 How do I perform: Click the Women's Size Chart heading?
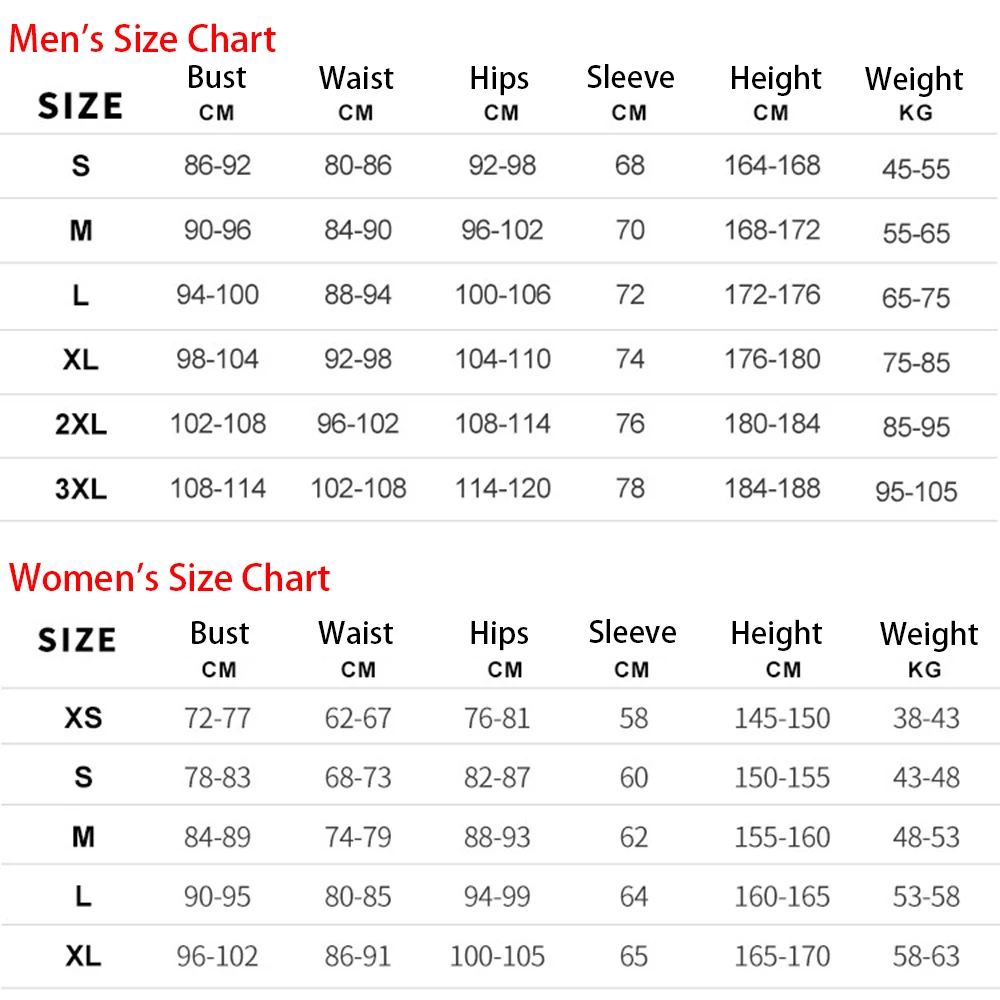point(169,578)
